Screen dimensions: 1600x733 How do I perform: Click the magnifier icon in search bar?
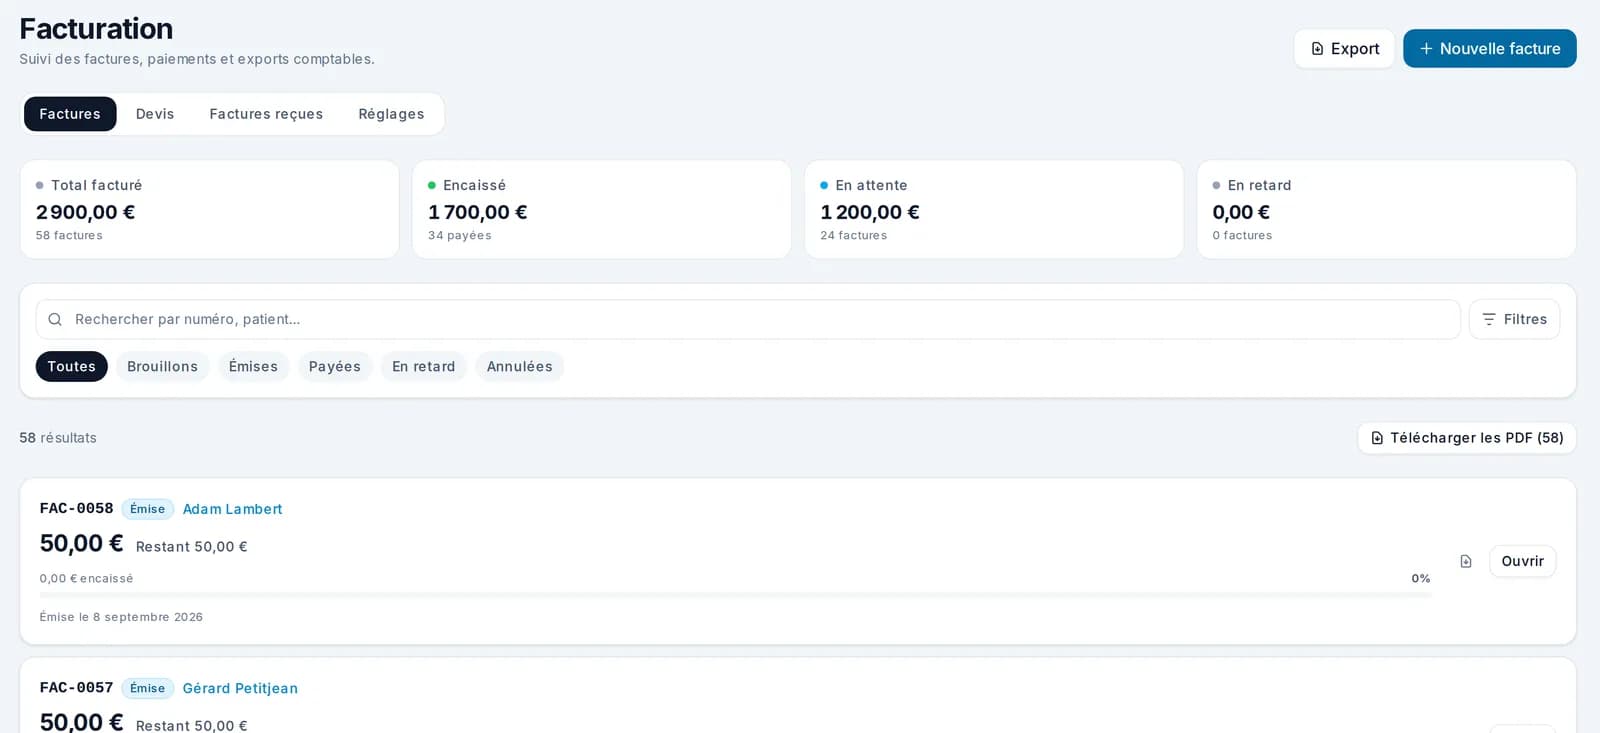pos(55,319)
